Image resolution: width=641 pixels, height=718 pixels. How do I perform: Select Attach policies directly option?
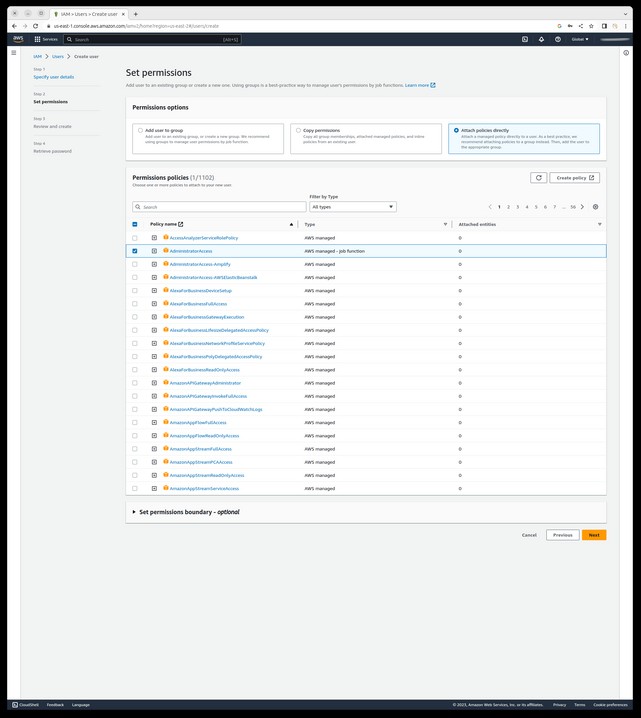[456, 131]
